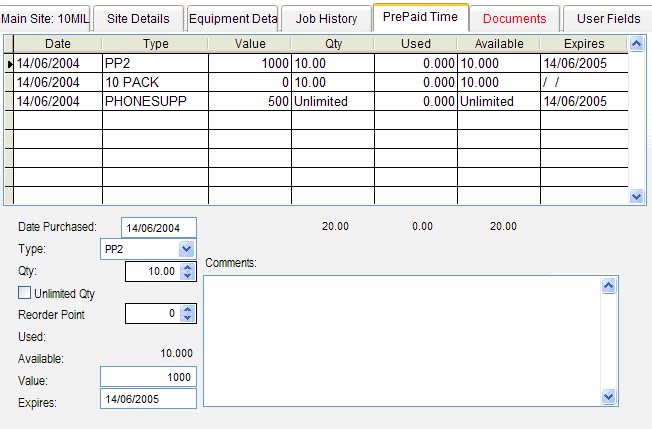Sort by the Expires column header
This screenshot has width=652, height=429.
point(582,44)
